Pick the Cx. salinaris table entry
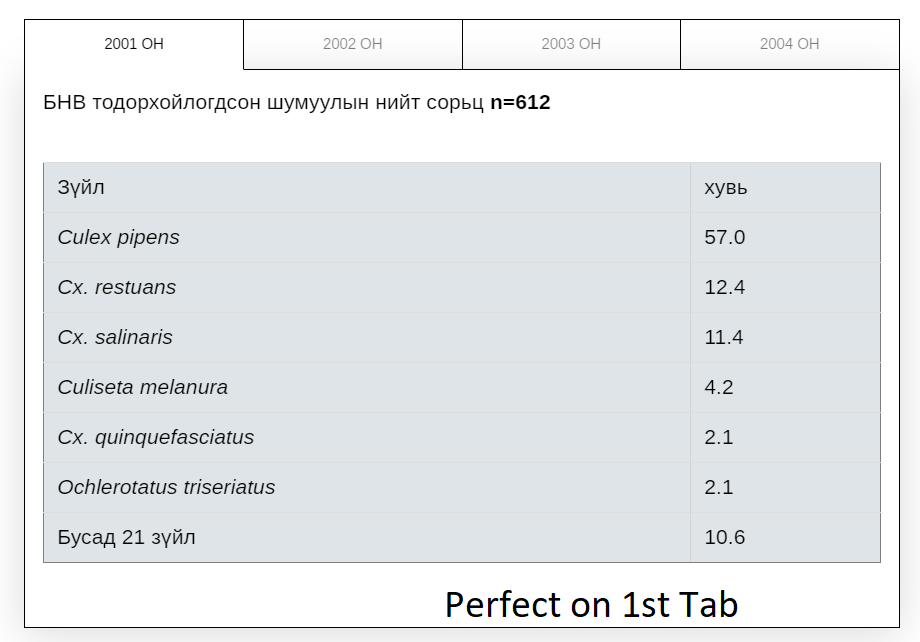920x642 pixels. coord(115,337)
